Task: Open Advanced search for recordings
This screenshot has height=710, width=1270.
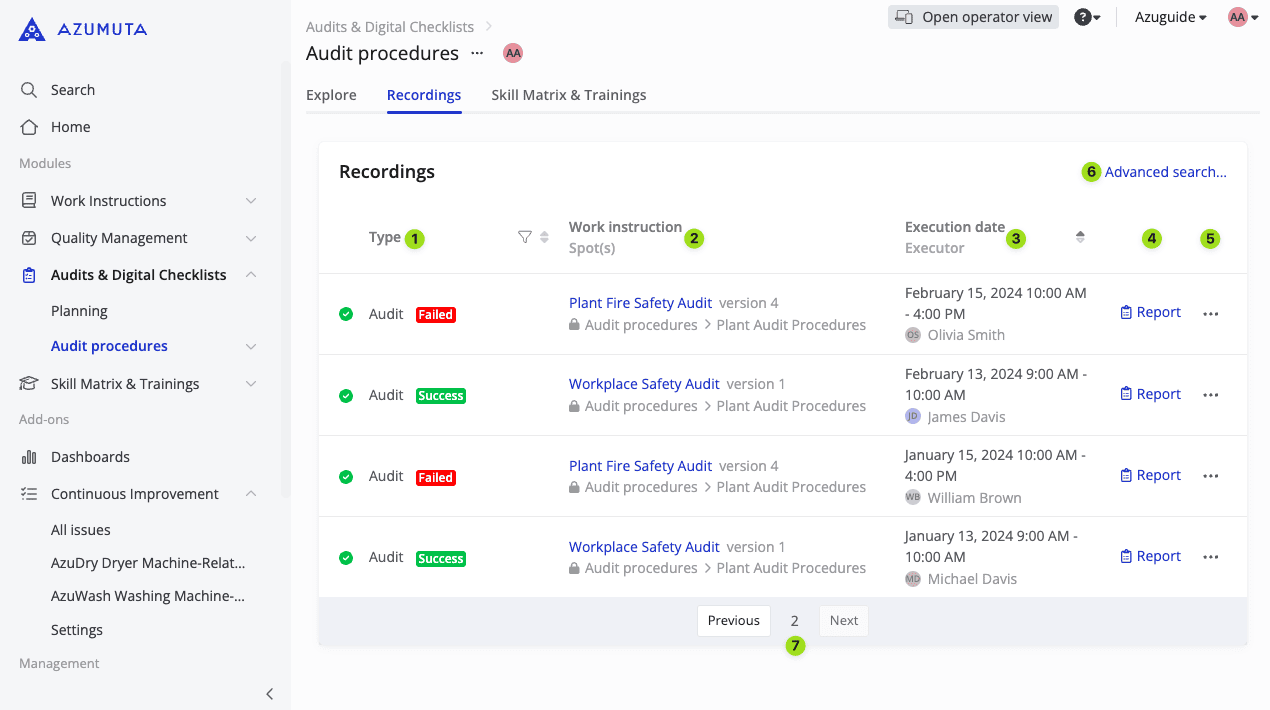Action: click(1165, 171)
